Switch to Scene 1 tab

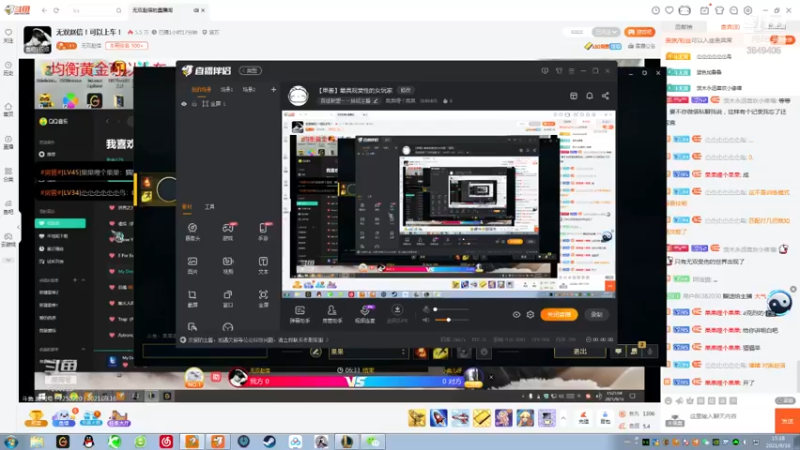click(x=227, y=90)
